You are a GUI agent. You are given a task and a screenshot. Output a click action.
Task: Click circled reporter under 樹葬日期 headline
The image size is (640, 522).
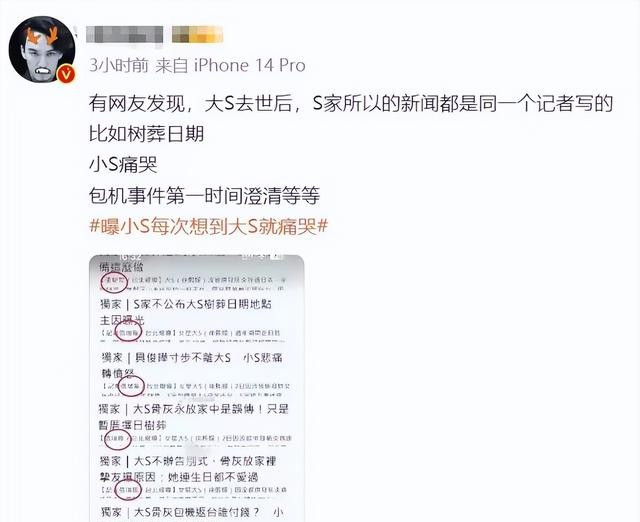[x=129, y=332]
